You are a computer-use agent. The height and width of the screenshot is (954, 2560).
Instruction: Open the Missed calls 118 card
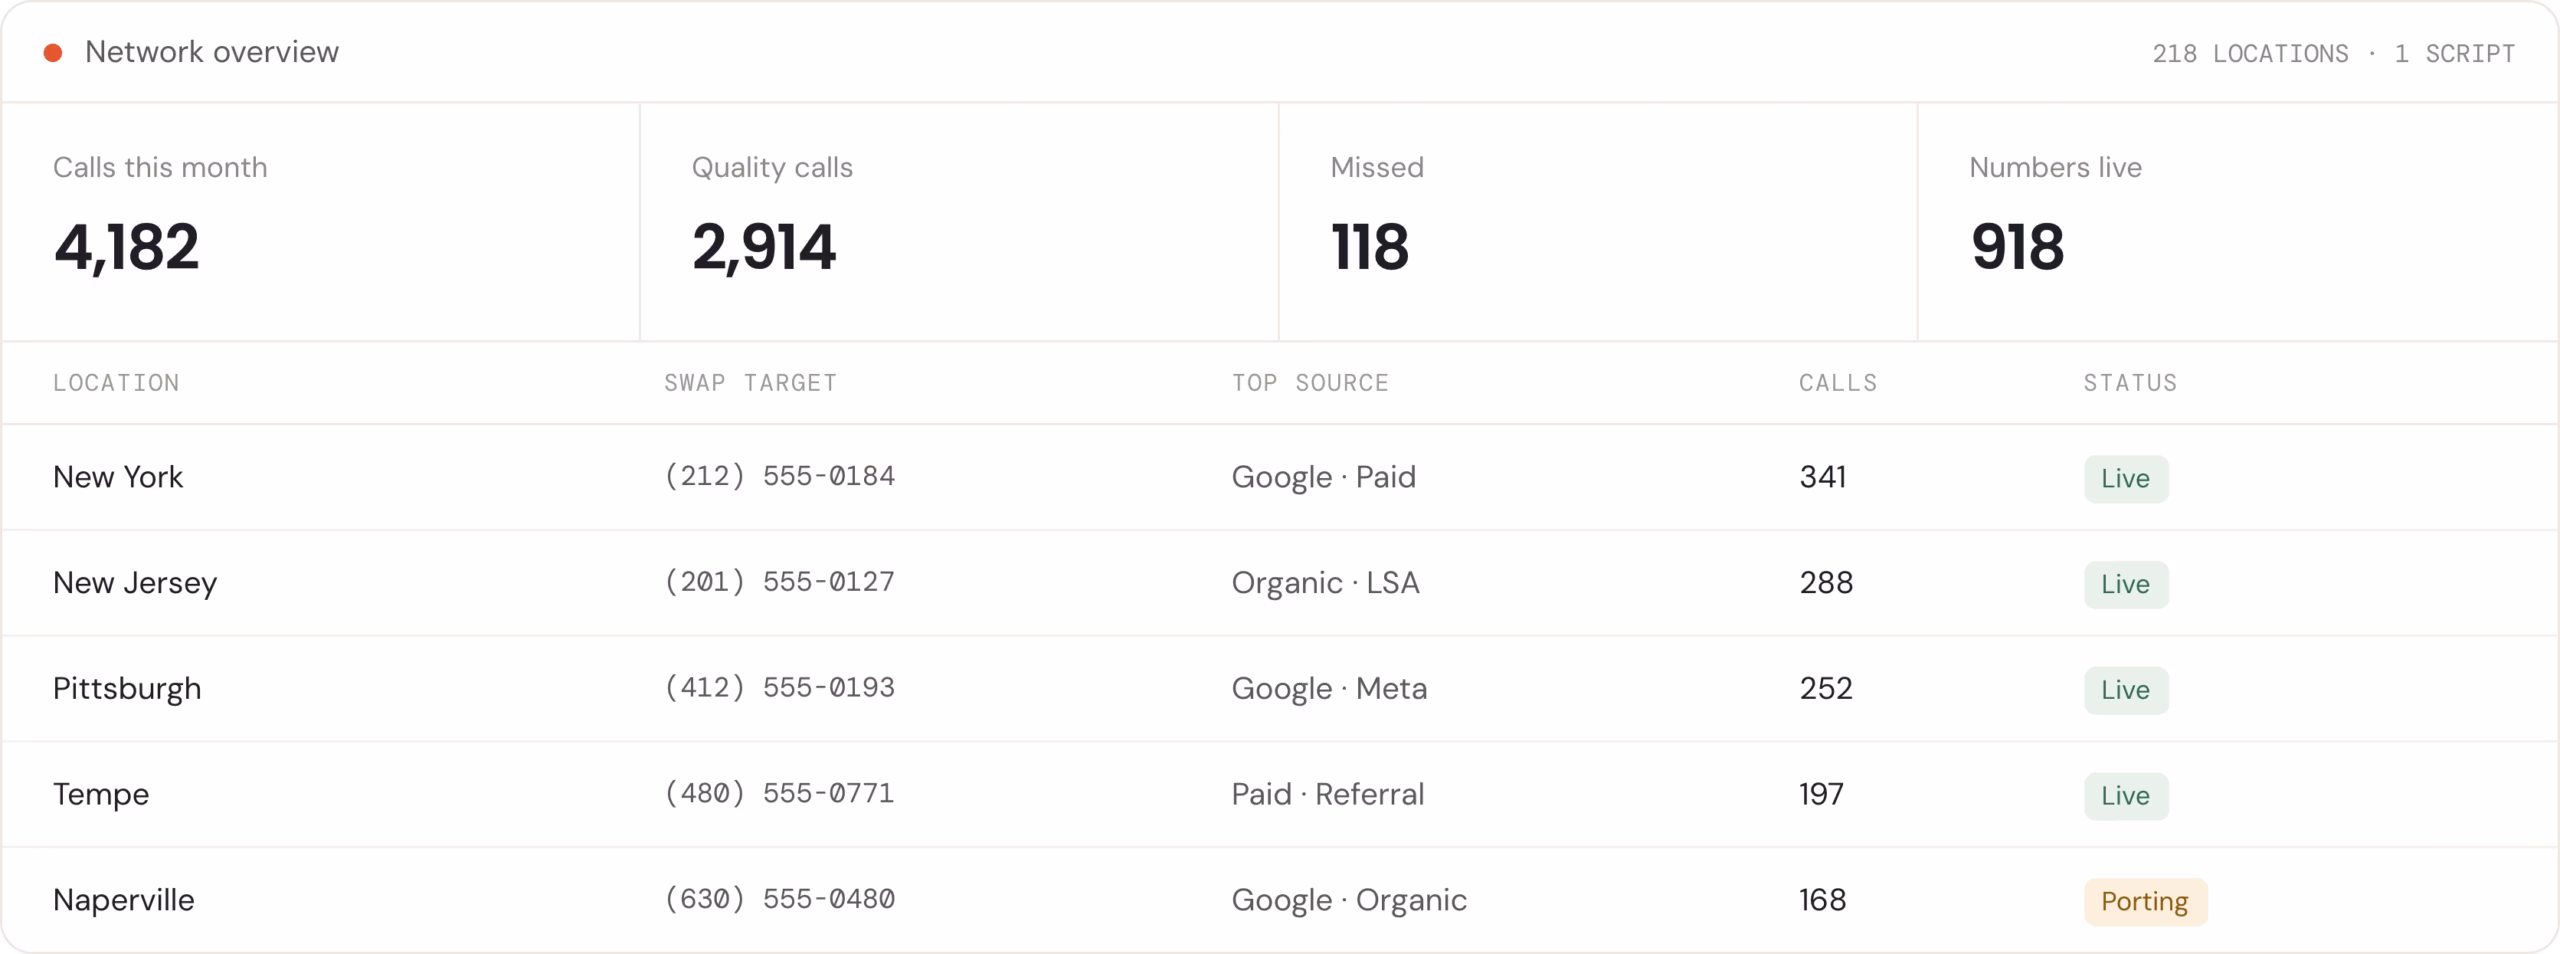1598,221
